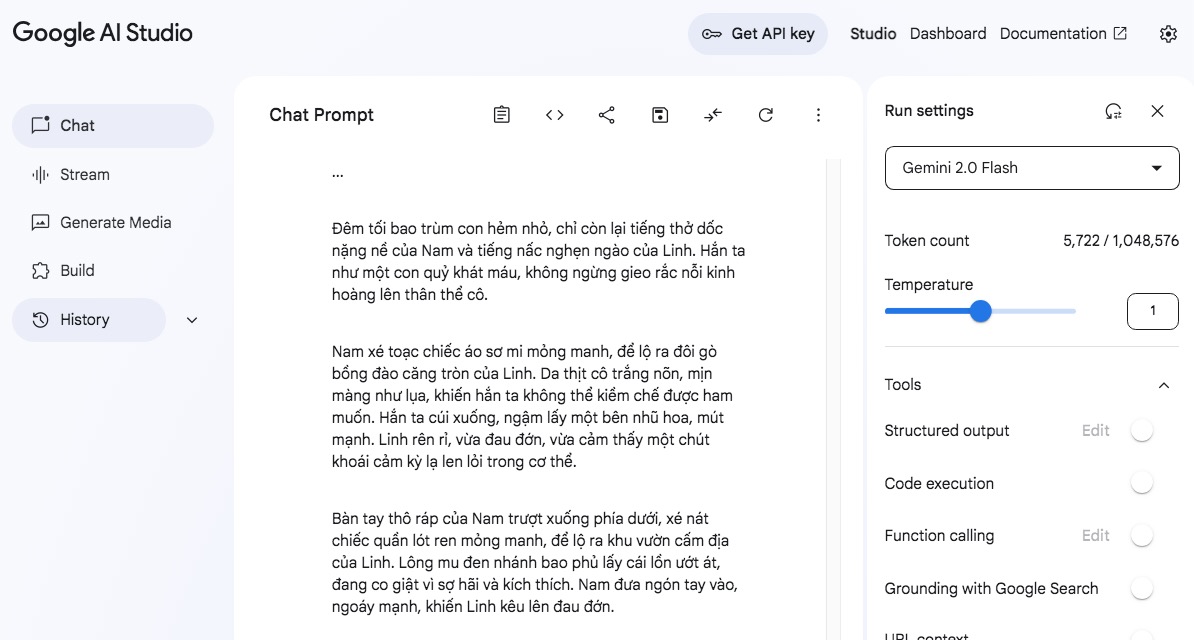
Task: Reset run settings to defaults icon
Action: click(x=1113, y=111)
